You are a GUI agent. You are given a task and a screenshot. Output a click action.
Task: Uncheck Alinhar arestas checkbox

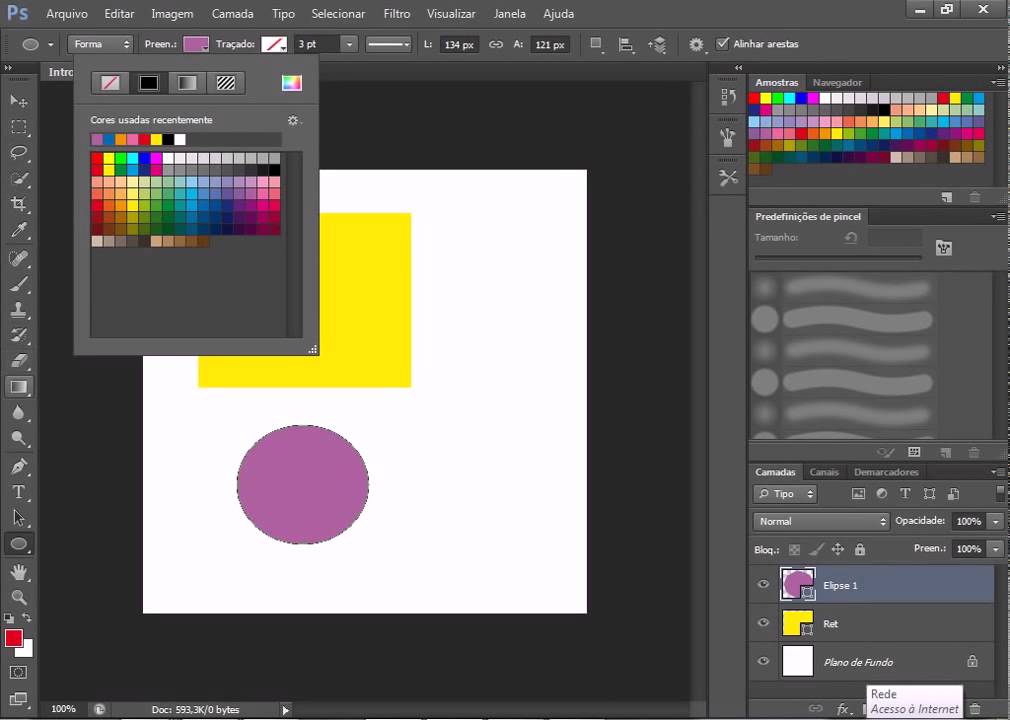point(722,44)
